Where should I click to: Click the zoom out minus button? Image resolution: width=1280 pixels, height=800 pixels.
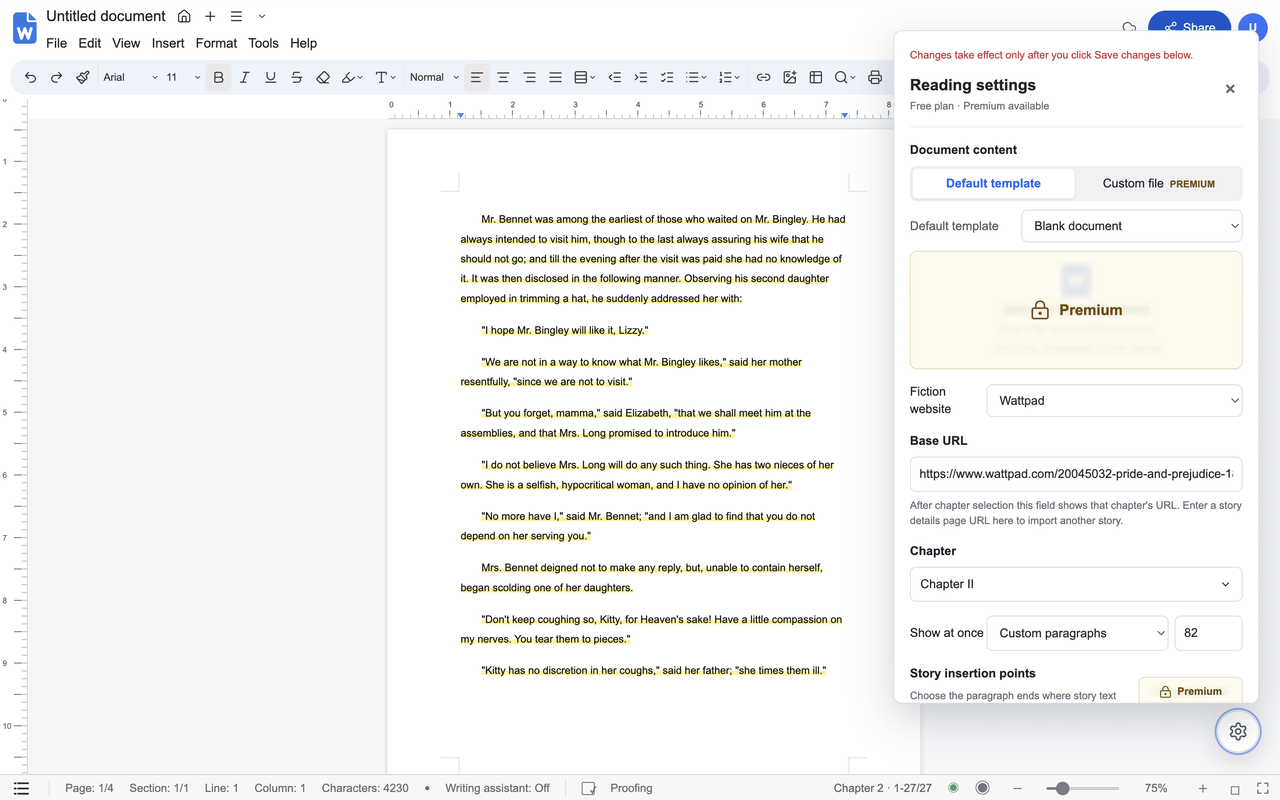pos(1018,788)
